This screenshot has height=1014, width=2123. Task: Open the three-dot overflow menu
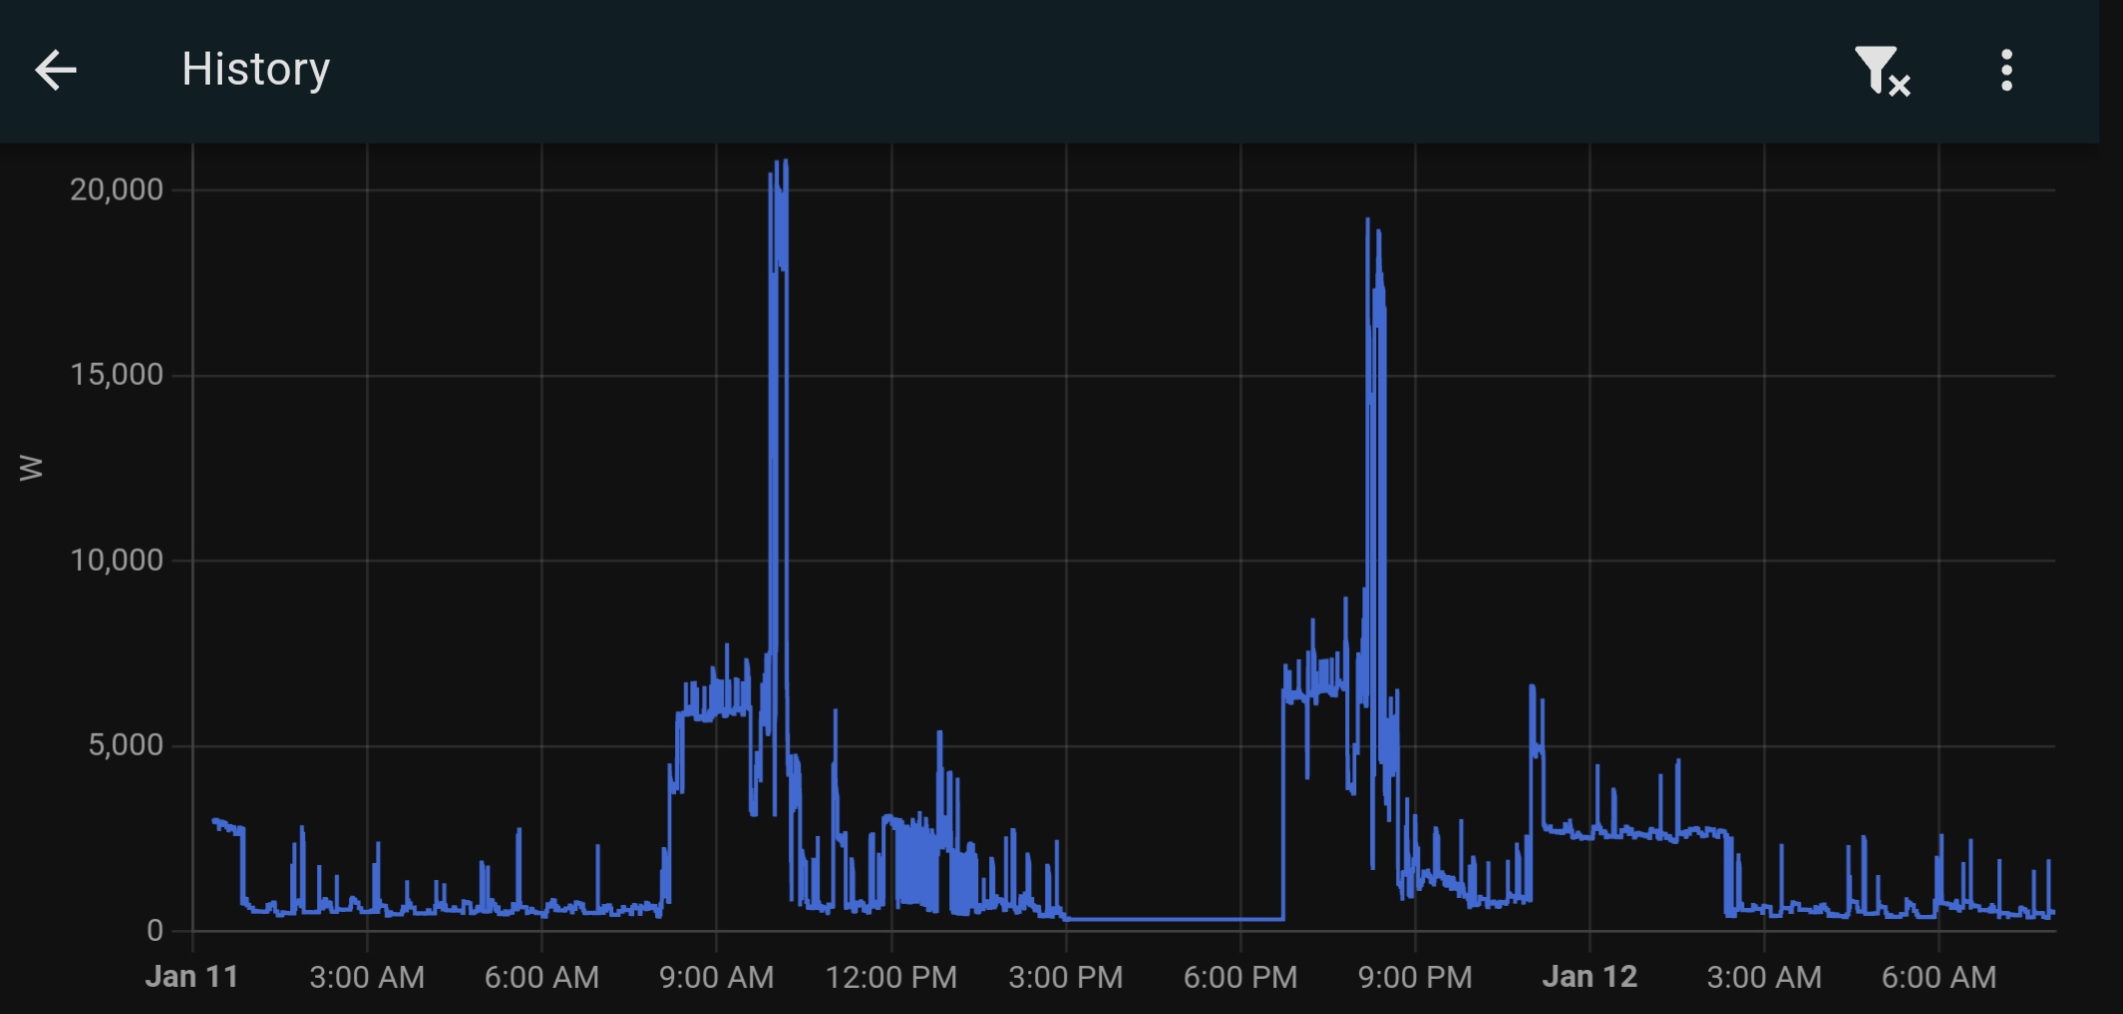pos(2006,71)
